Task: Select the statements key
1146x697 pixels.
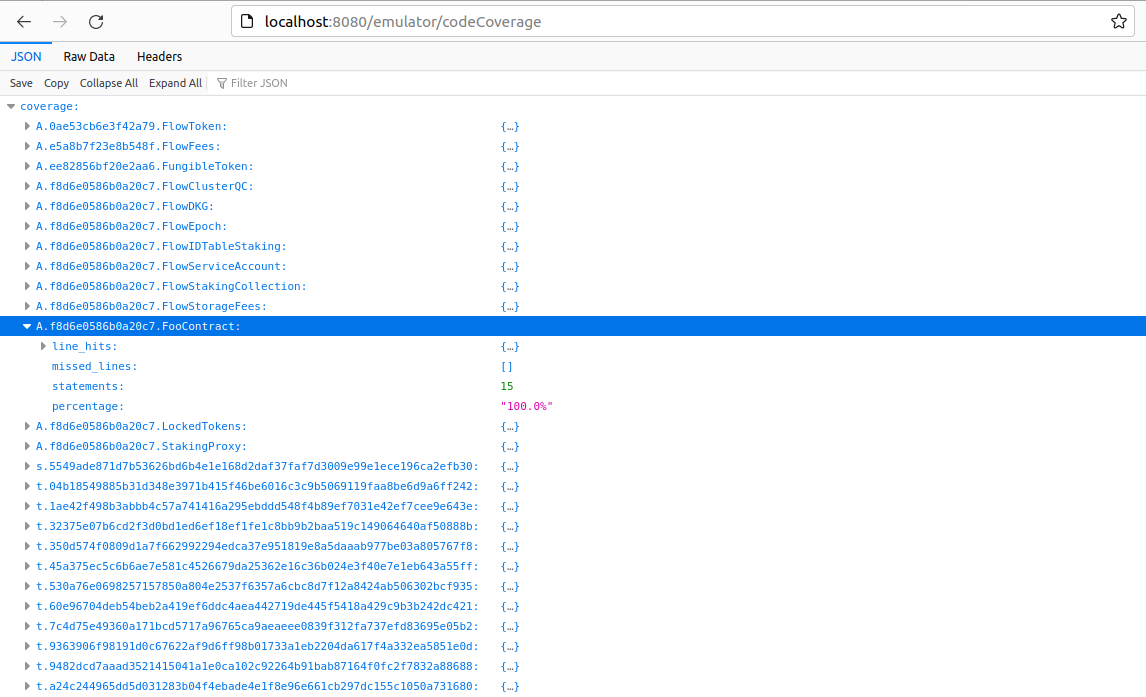Action: coord(88,386)
